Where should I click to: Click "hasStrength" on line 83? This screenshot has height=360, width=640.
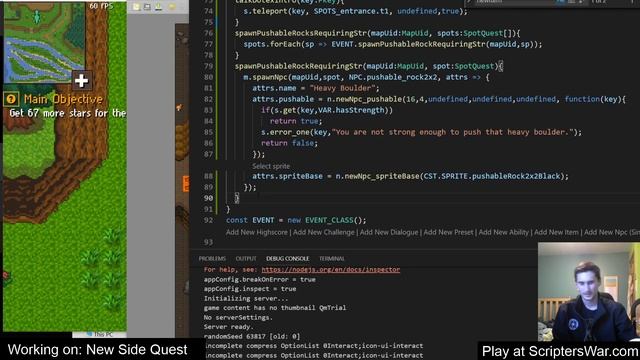click(360, 110)
